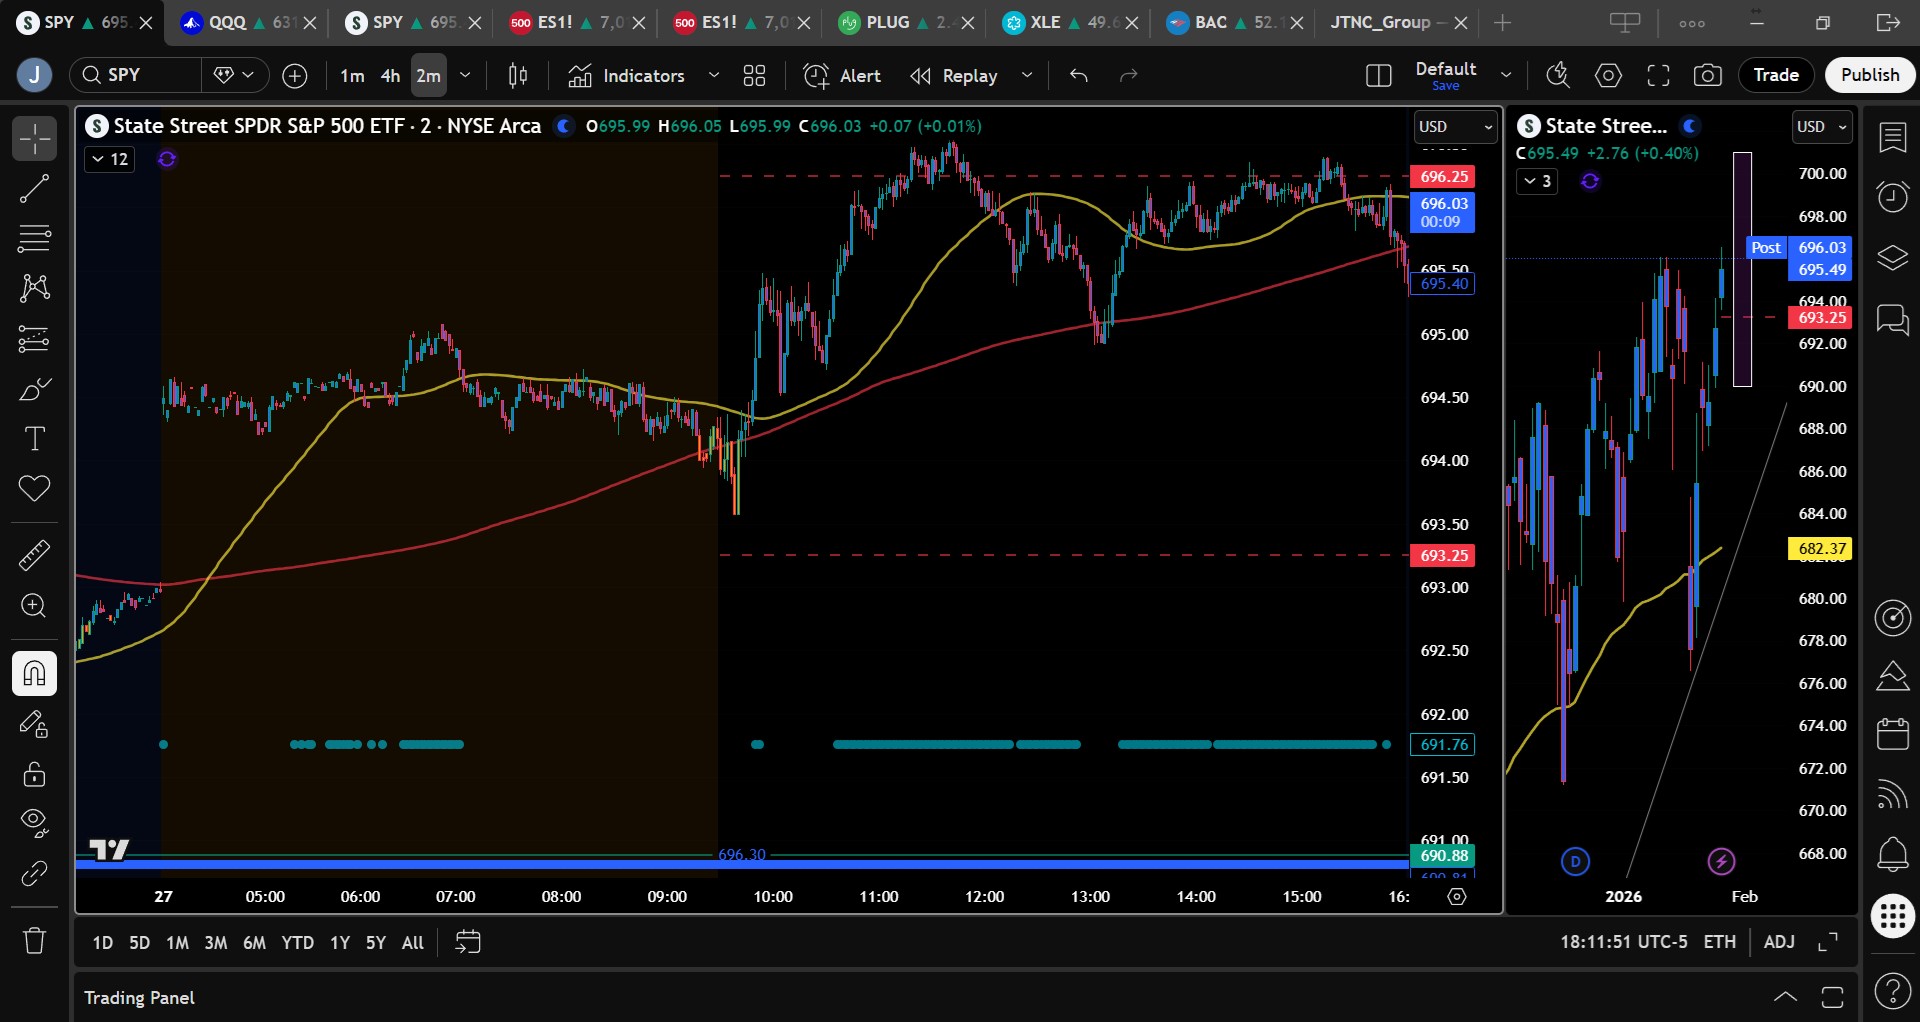Open the forecasting and measurement tools
This screenshot has height=1022, width=1920.
click(x=34, y=339)
